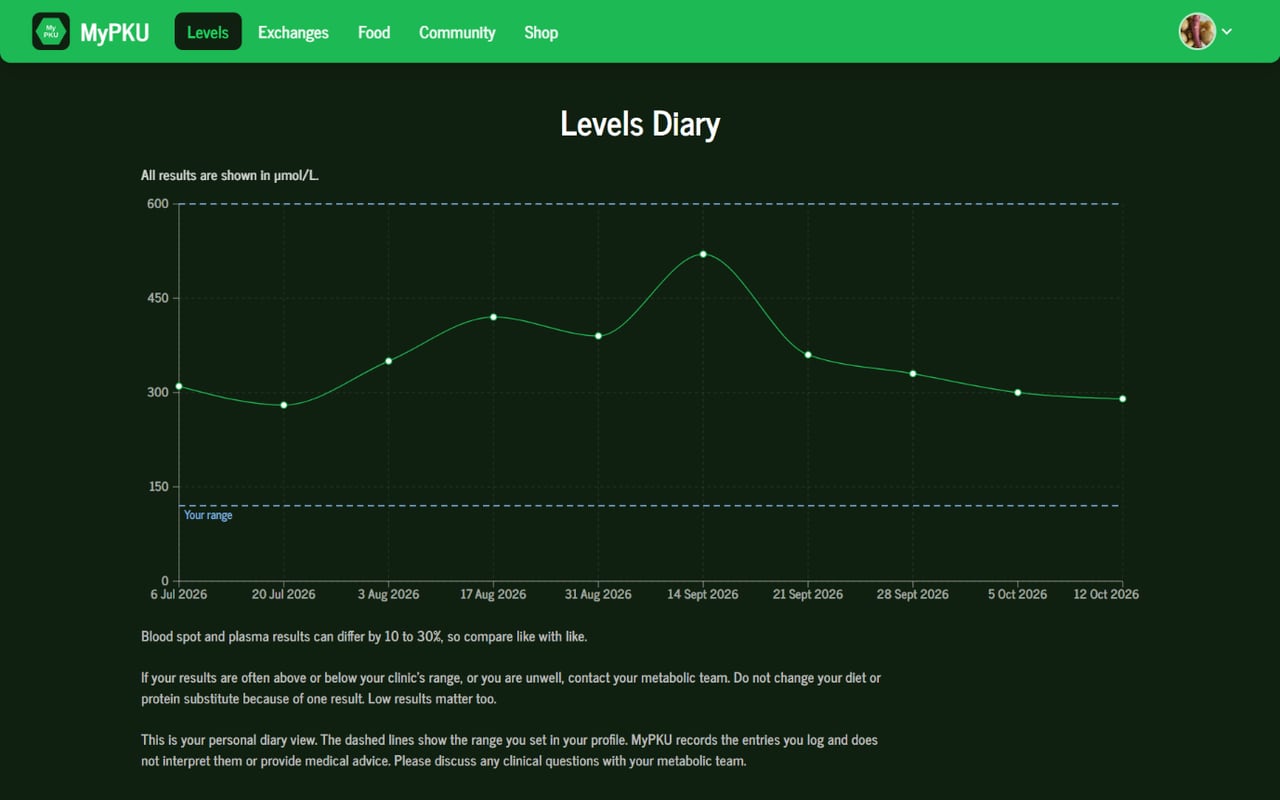This screenshot has width=1280, height=800.
Task: Click the 150 y-axis label
Action: (x=158, y=487)
